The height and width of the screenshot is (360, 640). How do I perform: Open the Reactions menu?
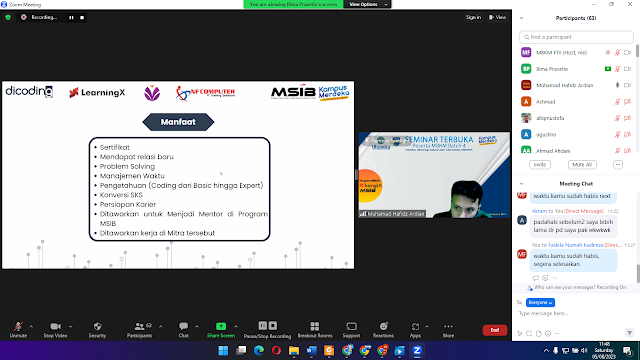coord(383,329)
